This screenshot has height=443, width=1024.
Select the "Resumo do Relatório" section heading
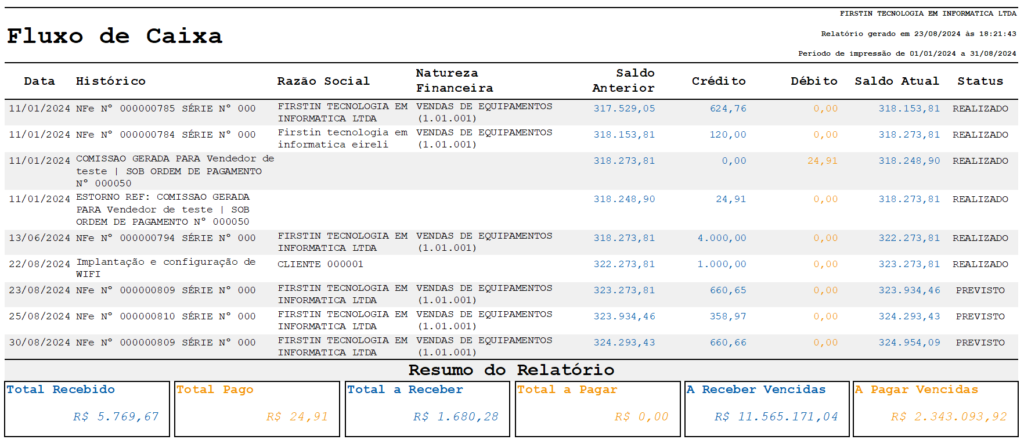point(511,370)
